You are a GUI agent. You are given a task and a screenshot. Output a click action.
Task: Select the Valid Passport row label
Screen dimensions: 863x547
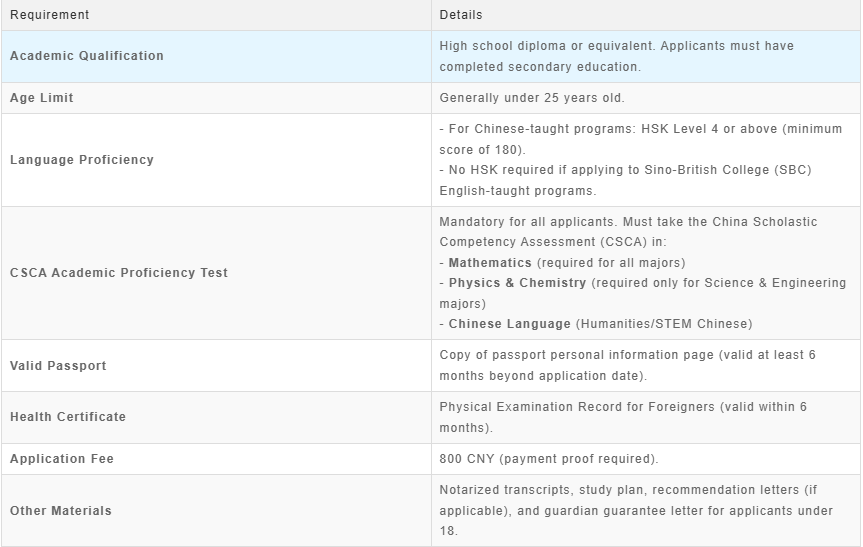click(58, 366)
